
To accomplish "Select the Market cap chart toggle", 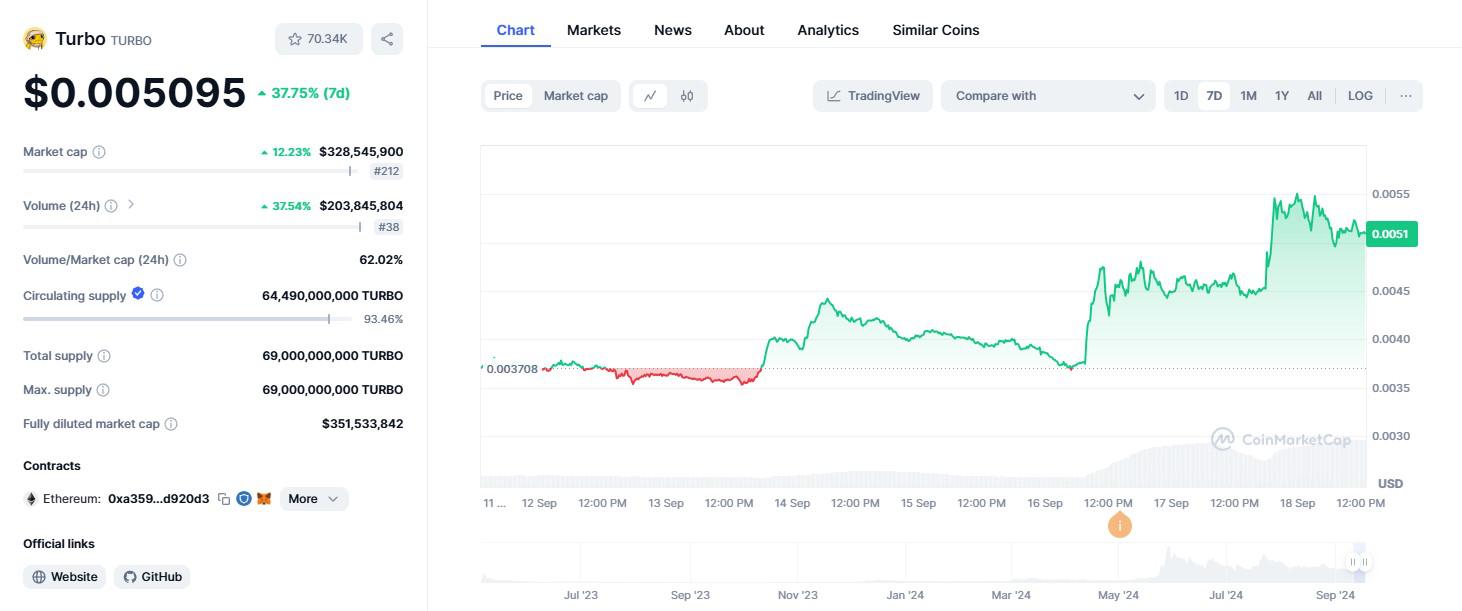I will pyautogui.click(x=576, y=96).
